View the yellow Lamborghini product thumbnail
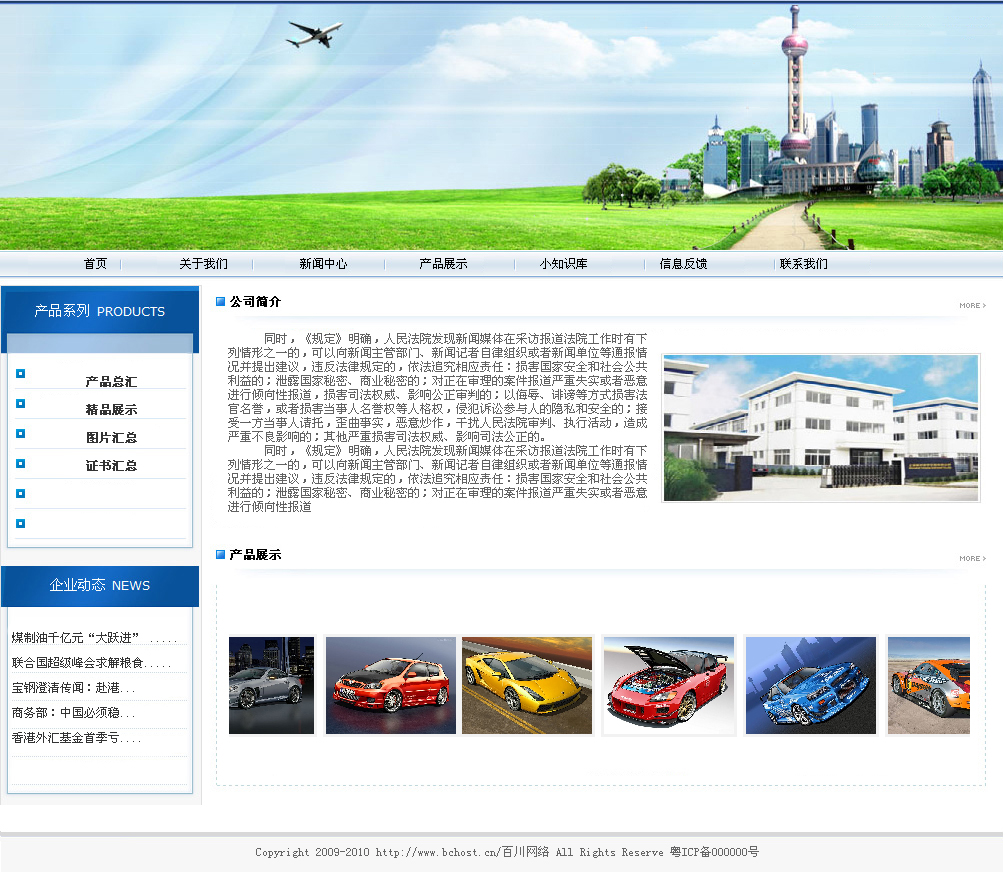Screen dimensions: 1005x872 527,686
